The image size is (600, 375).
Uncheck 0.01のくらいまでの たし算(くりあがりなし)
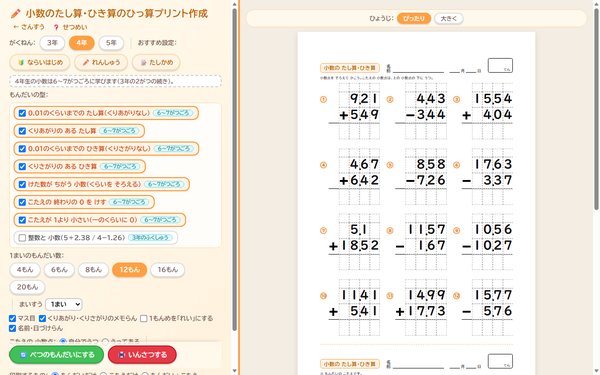click(22, 113)
